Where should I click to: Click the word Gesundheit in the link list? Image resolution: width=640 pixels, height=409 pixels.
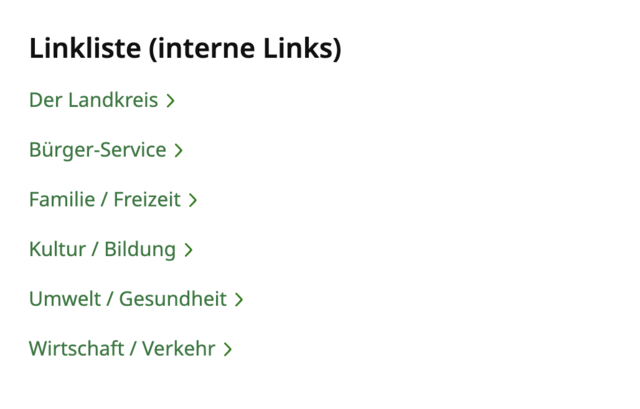click(173, 299)
